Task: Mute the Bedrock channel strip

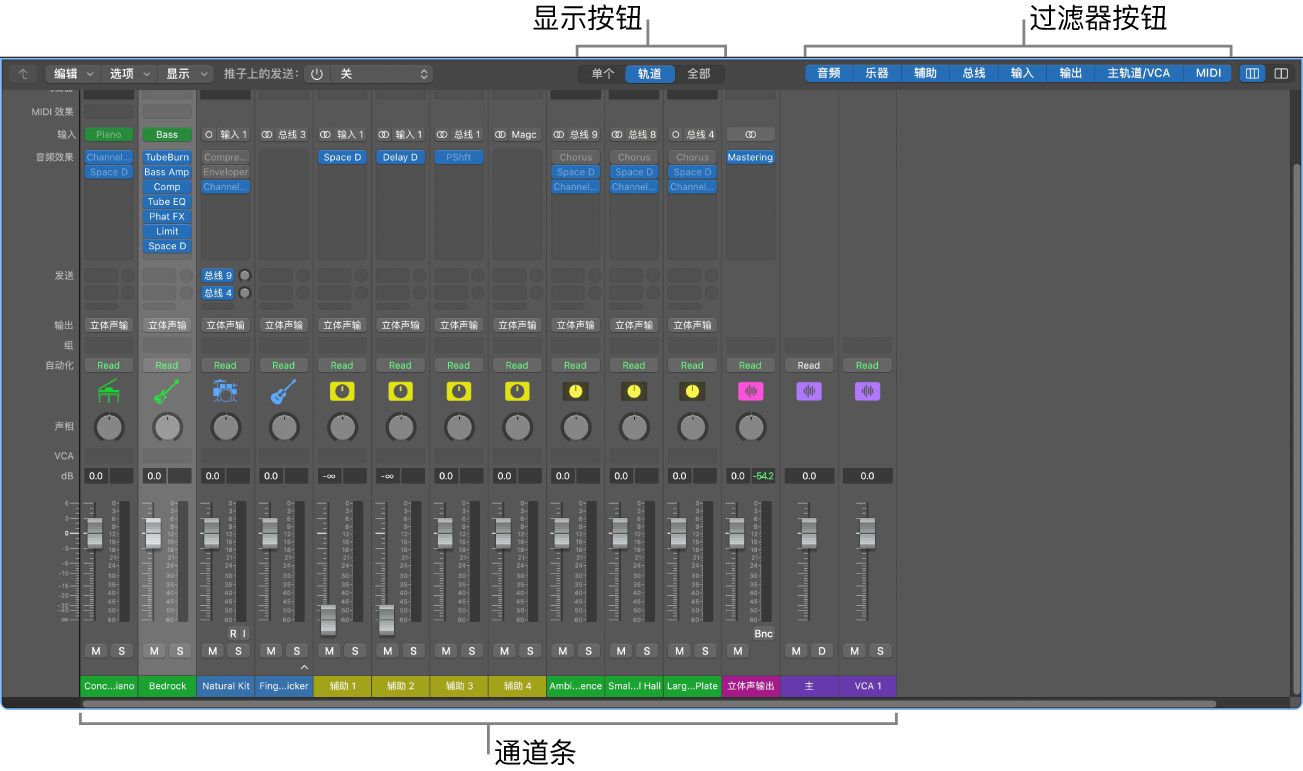Action: point(154,651)
